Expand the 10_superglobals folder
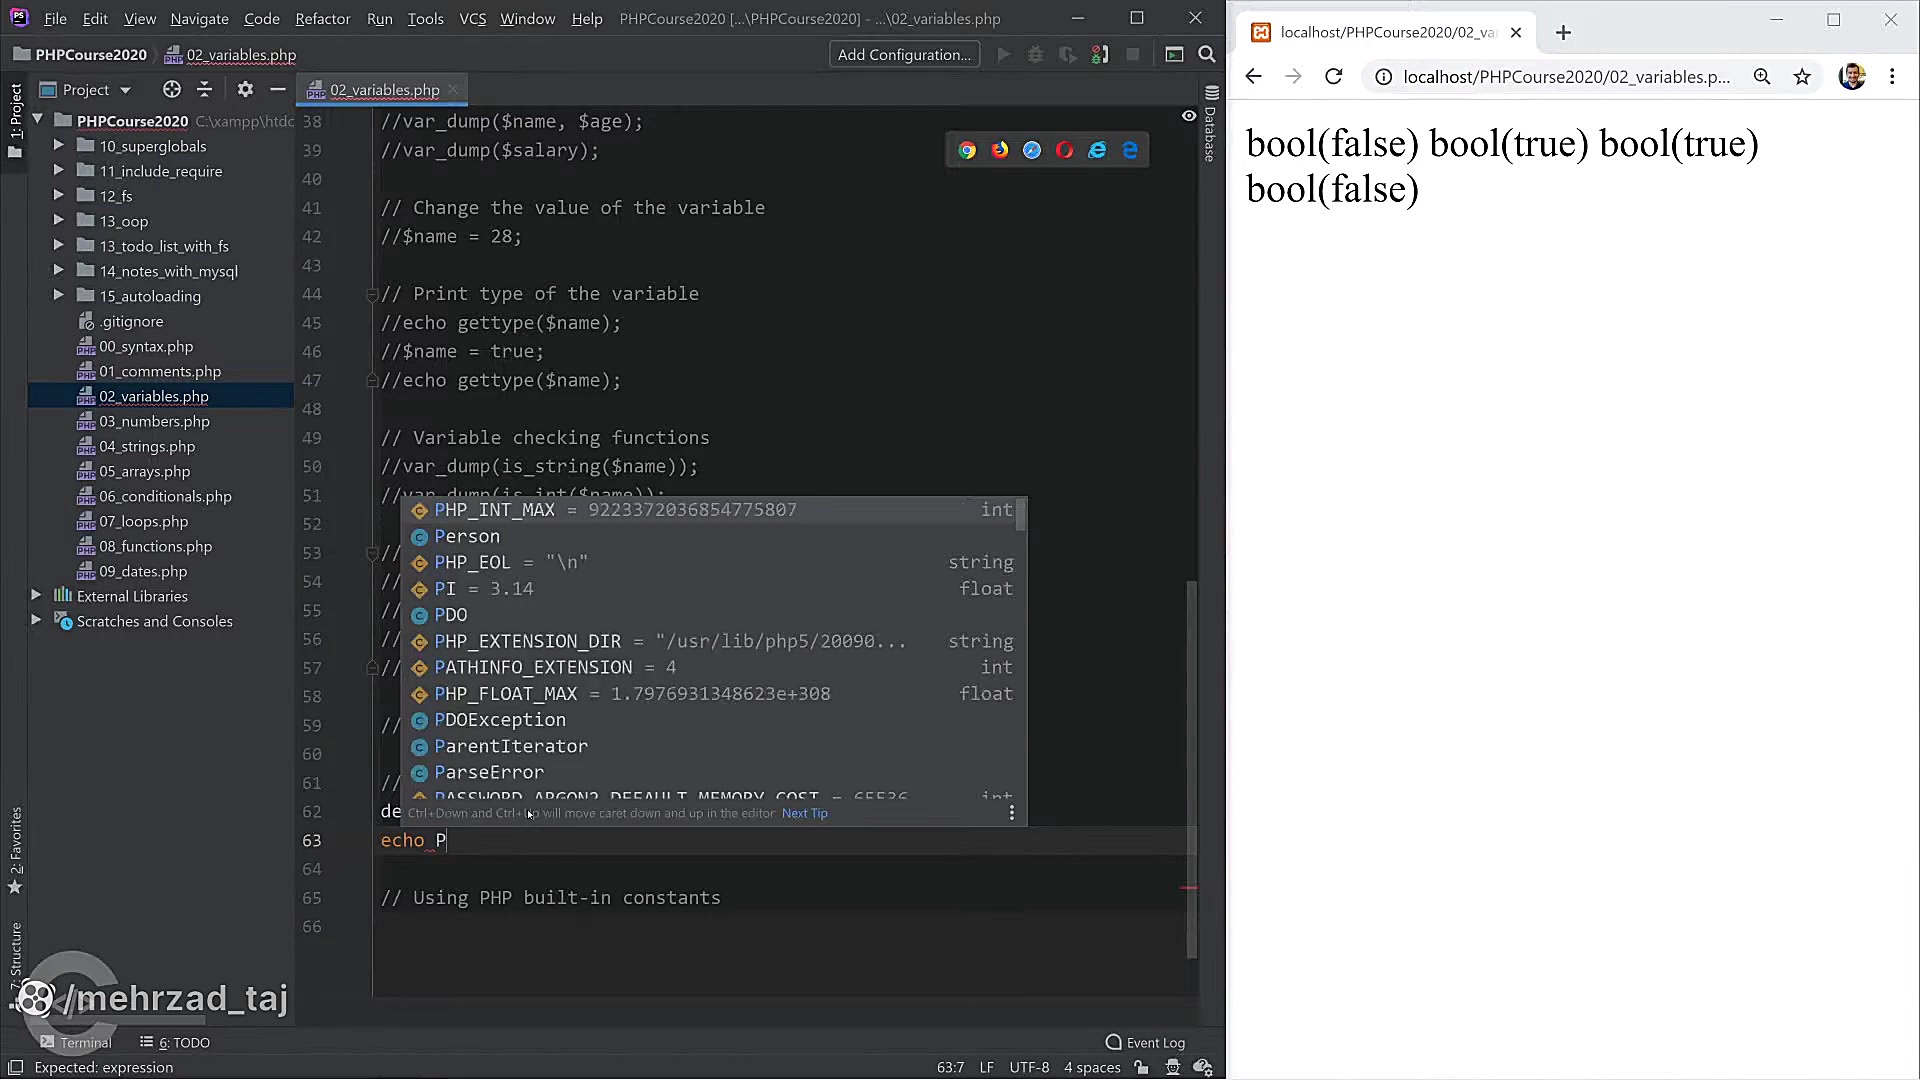The width and height of the screenshot is (1920, 1080). [x=58, y=146]
